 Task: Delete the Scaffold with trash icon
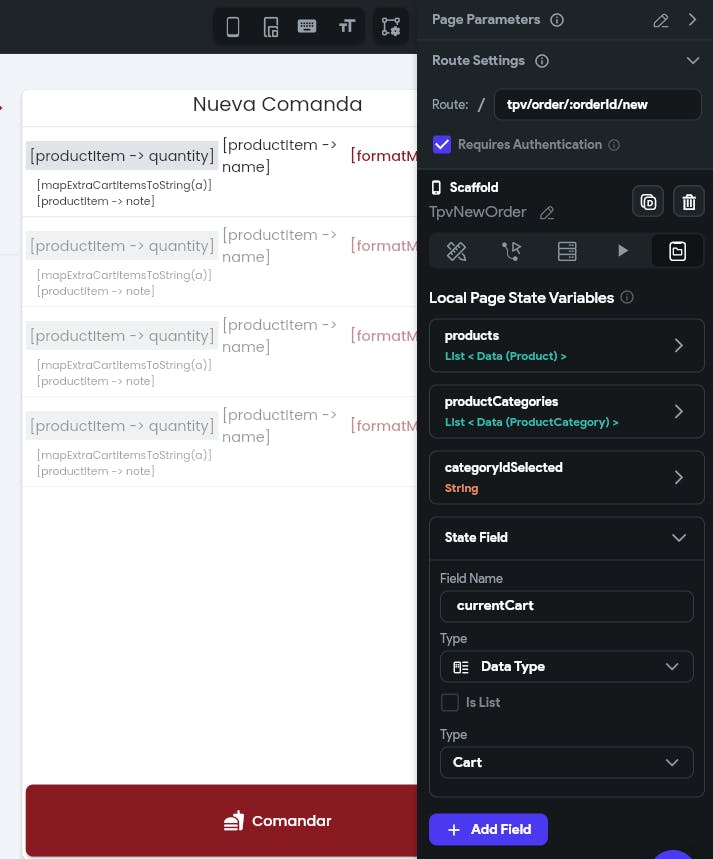(x=688, y=202)
